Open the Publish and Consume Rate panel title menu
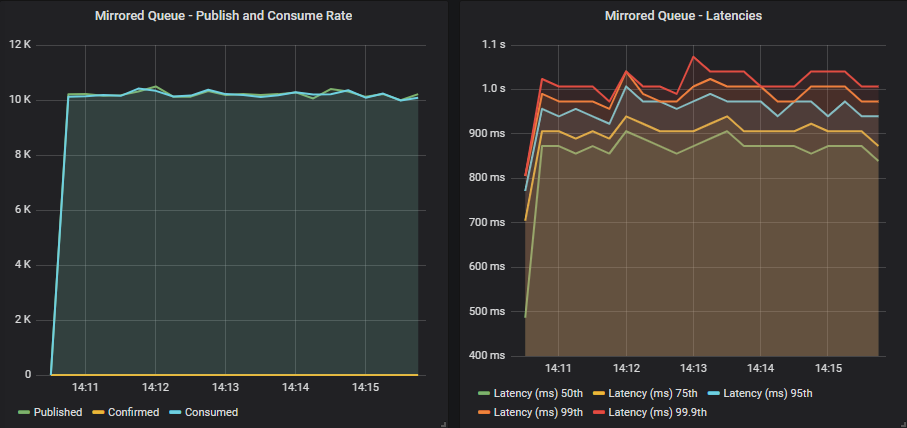Screen dimensions: 907x428 (223, 16)
